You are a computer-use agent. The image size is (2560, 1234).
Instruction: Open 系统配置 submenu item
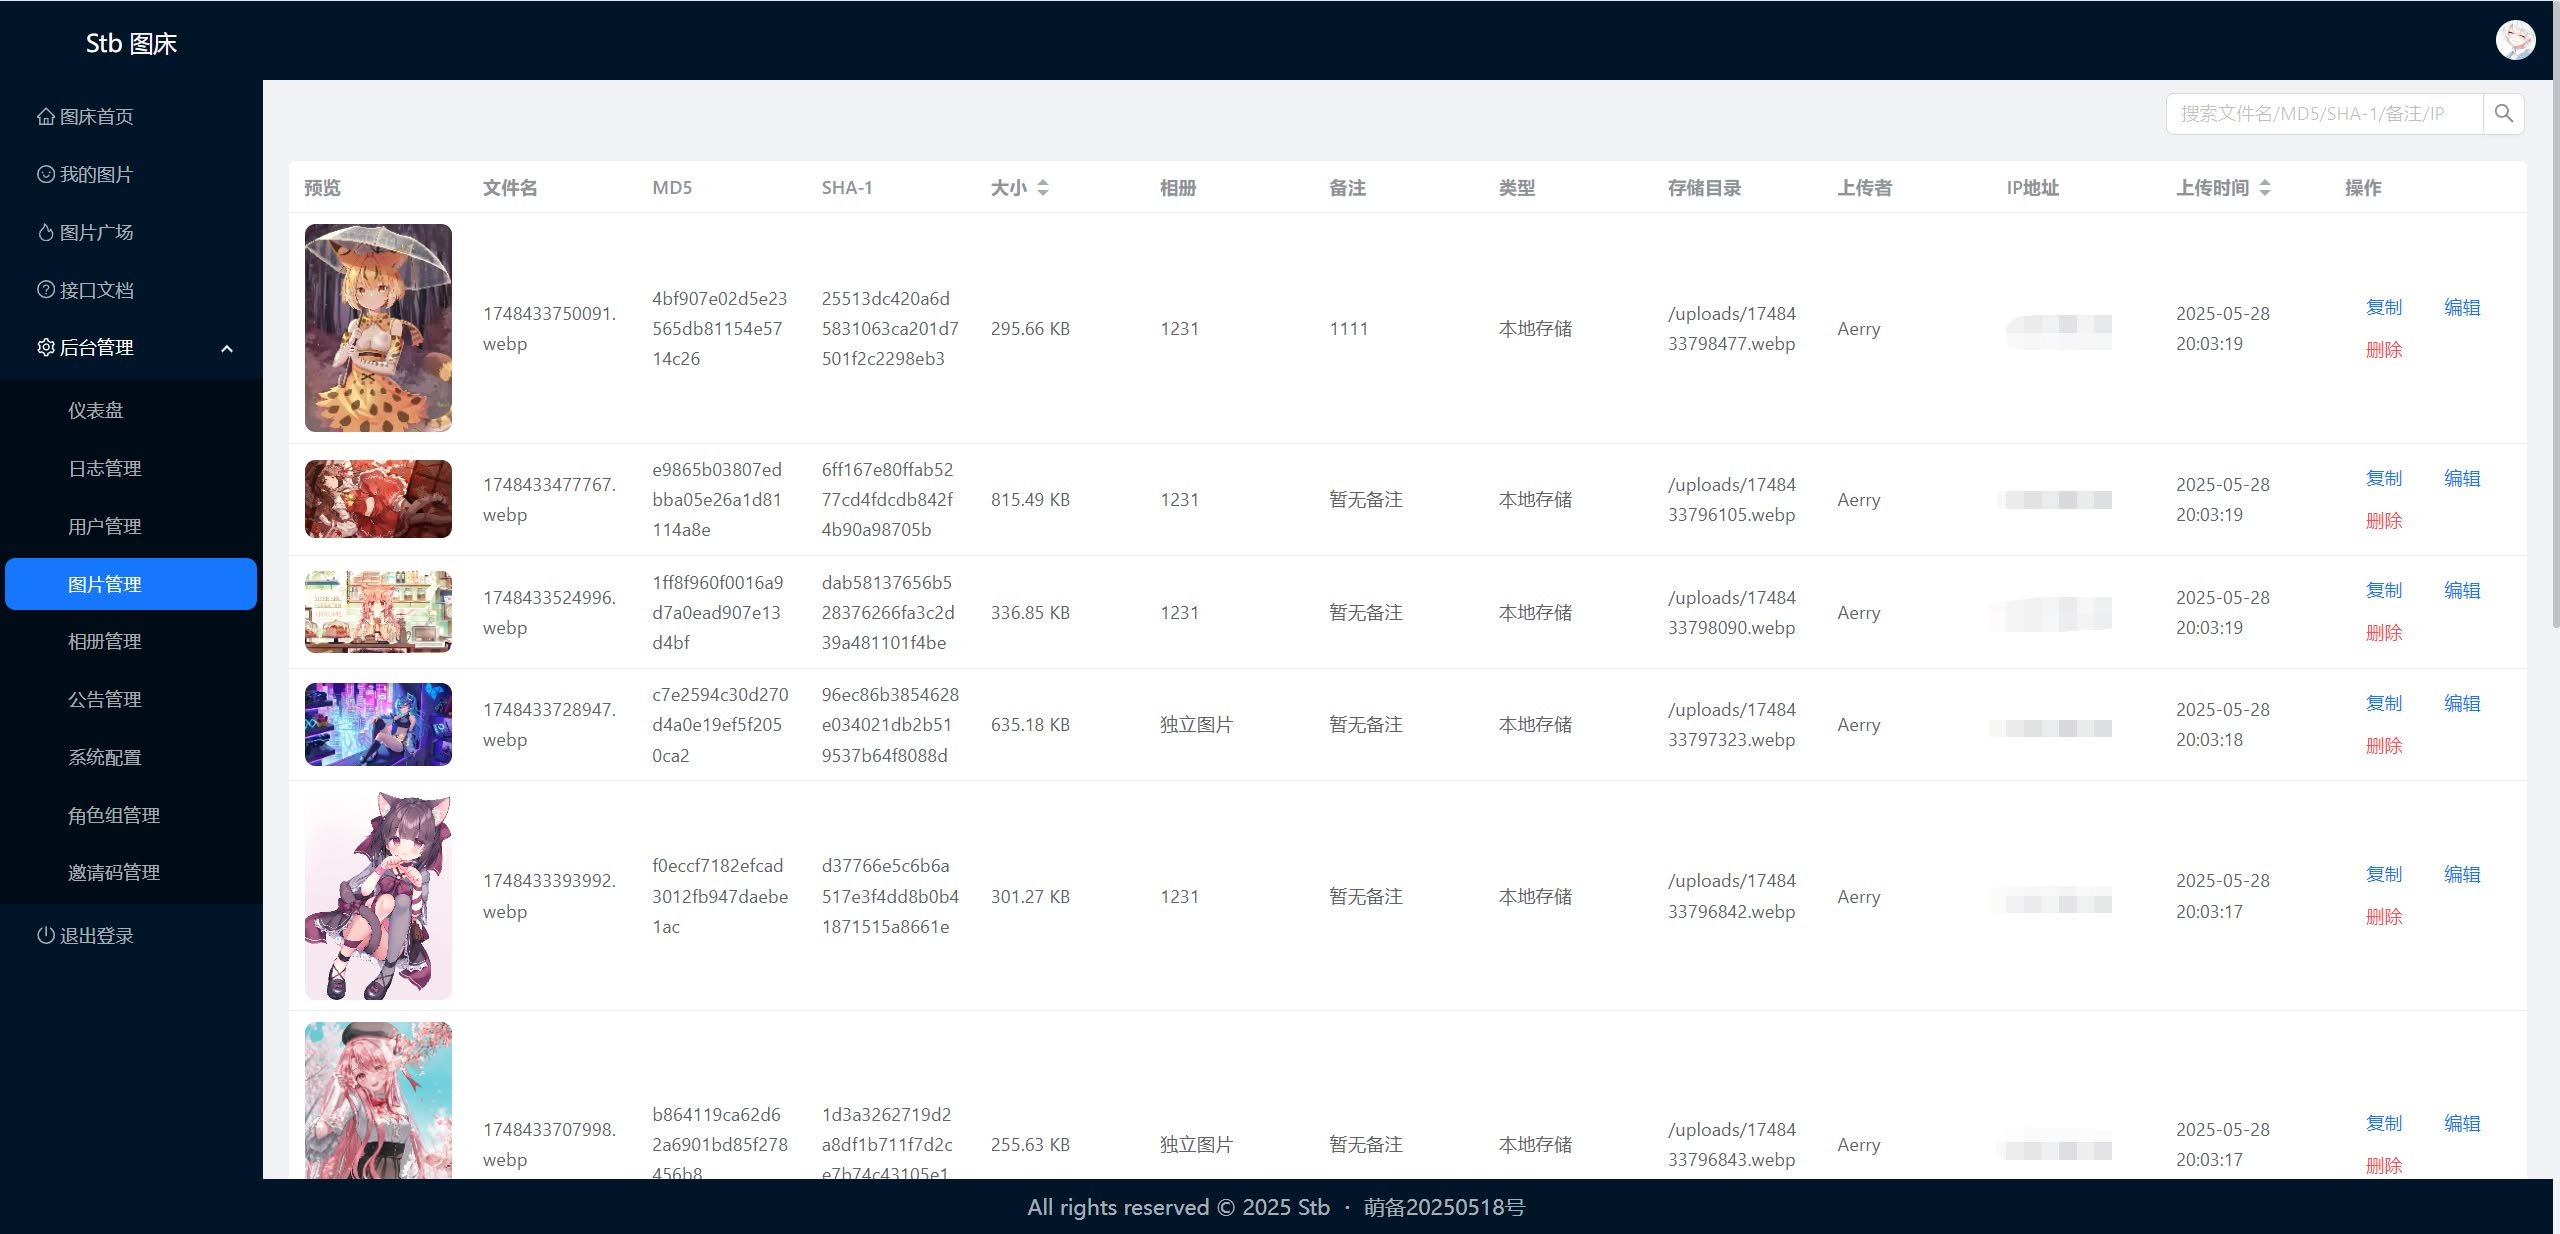[x=105, y=758]
